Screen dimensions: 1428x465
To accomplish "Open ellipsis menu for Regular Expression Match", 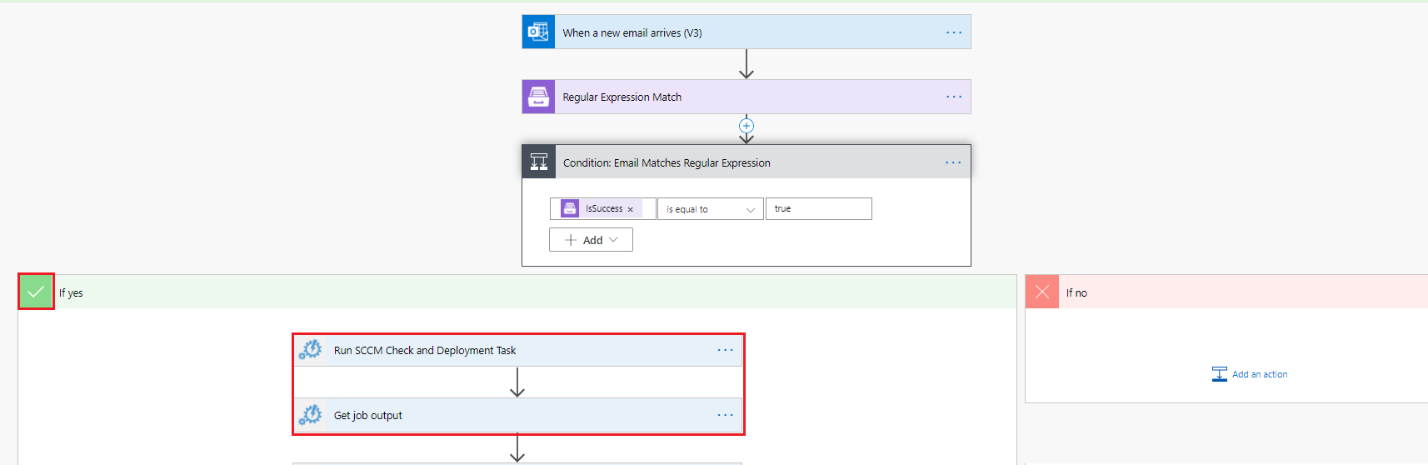I will (953, 97).
